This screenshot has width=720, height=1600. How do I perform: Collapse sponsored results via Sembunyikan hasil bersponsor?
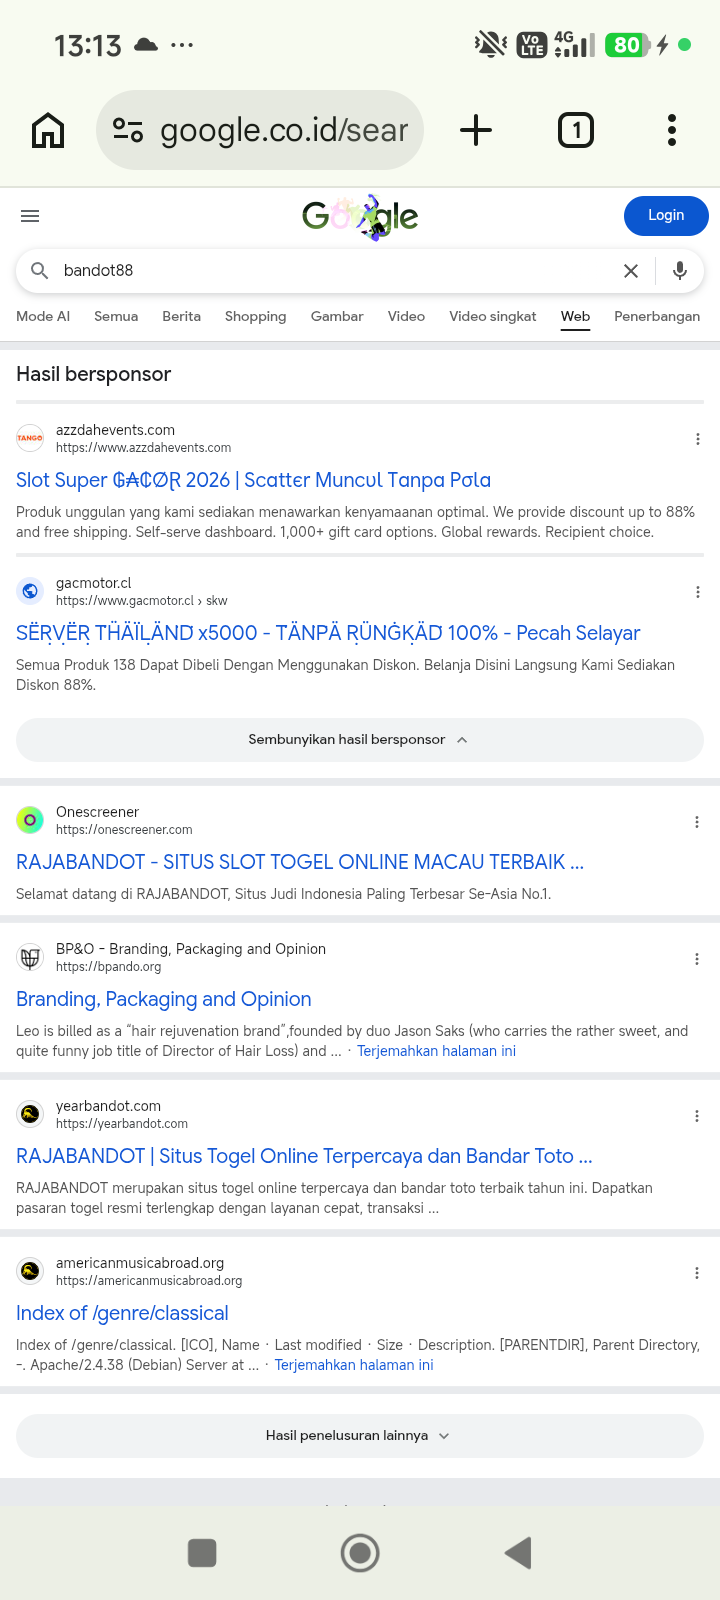(360, 740)
